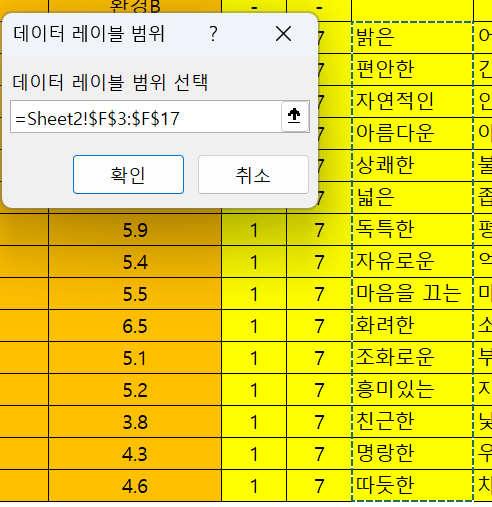Select the cell containing 아름다운
Image resolution: width=492 pixels, height=507 pixels.
pyautogui.click(x=412, y=133)
